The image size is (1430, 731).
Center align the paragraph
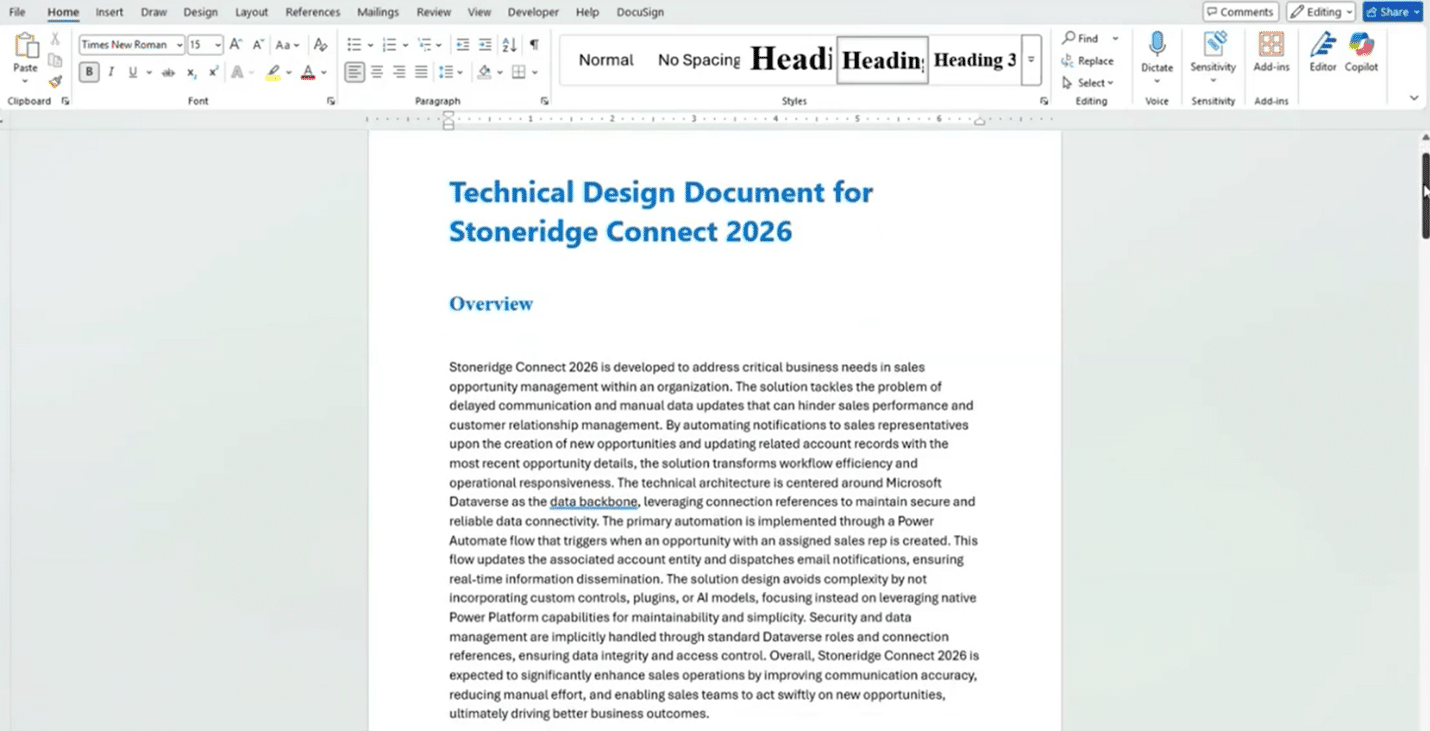click(377, 72)
